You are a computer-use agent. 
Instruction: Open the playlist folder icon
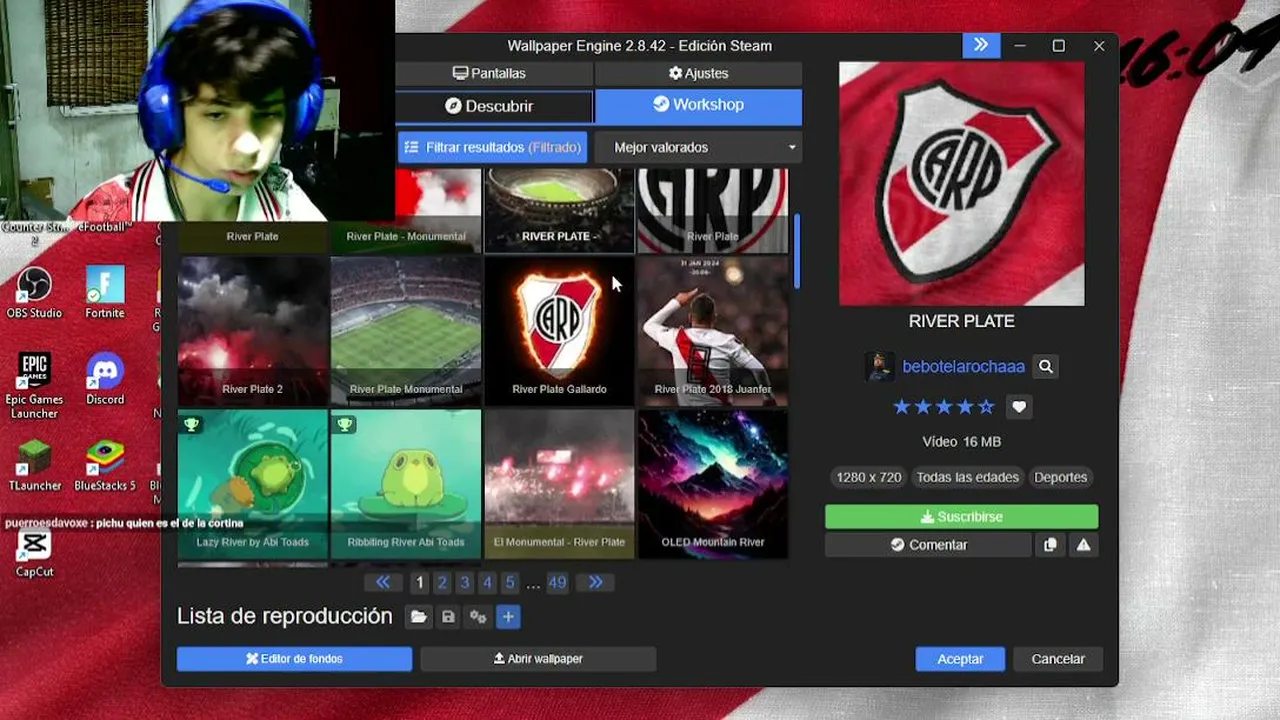[418, 617]
